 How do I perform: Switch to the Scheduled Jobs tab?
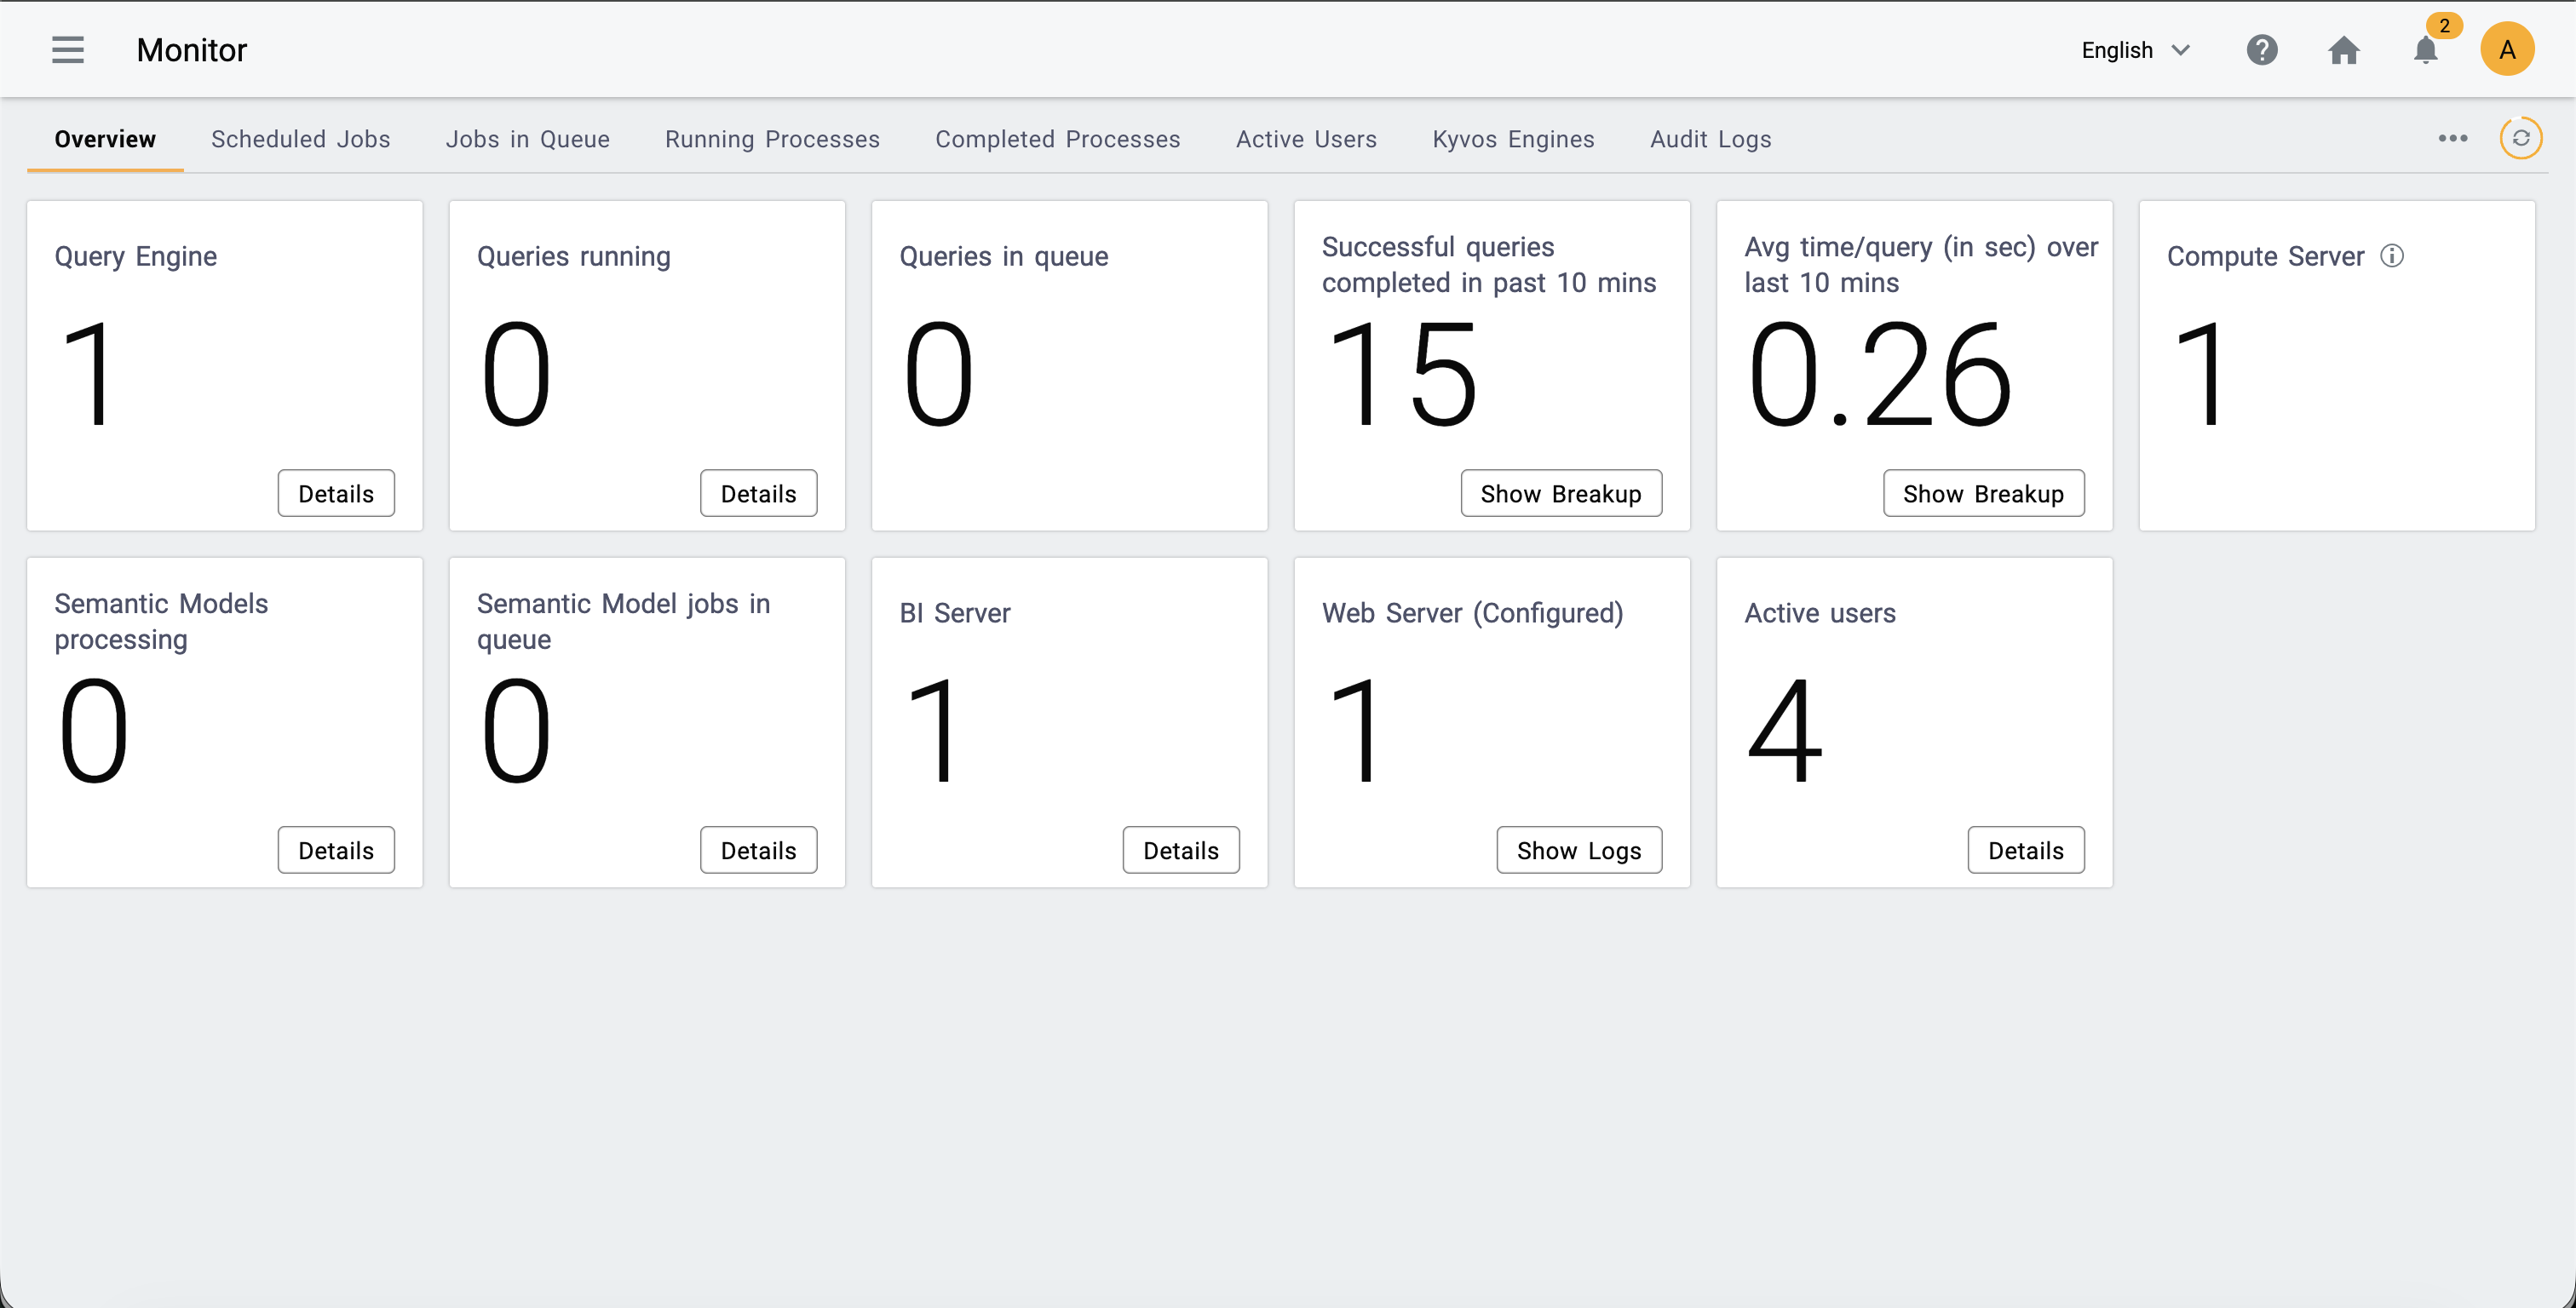coord(300,139)
